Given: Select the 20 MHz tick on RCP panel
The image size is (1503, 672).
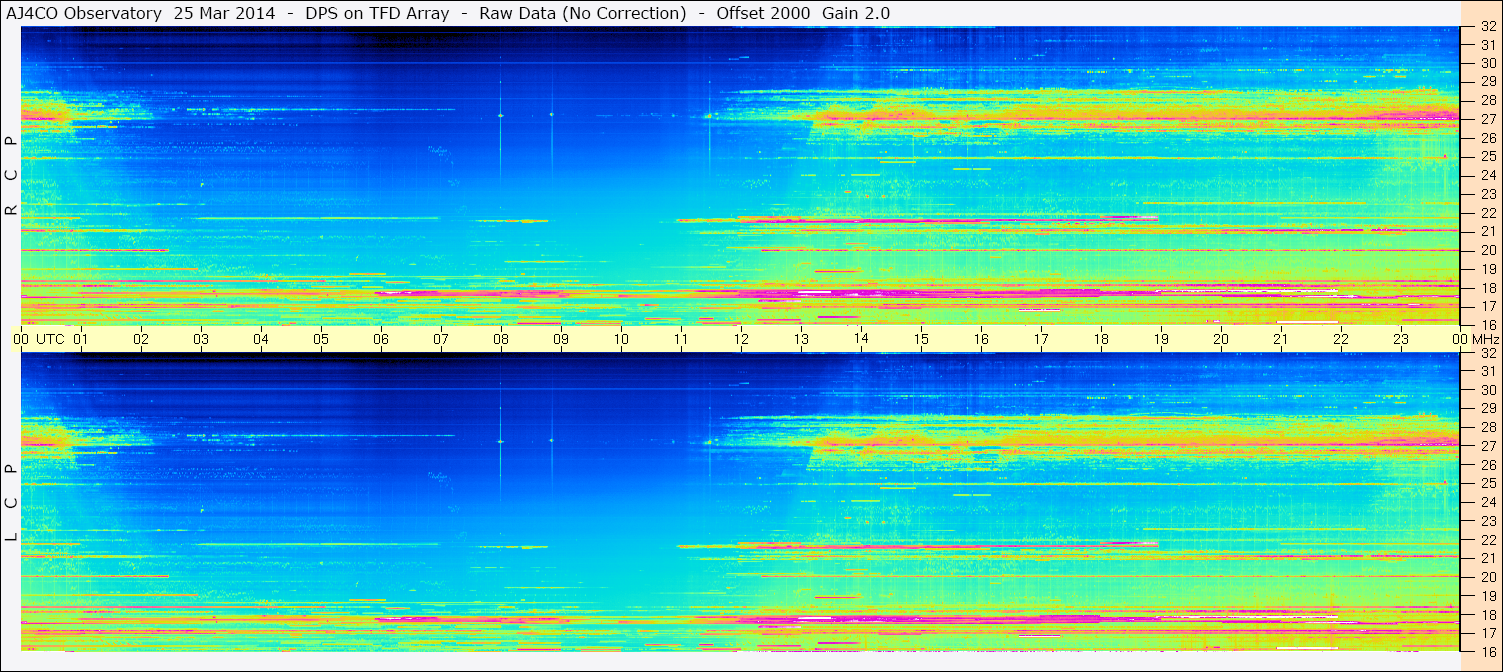Looking at the screenshot, I should [x=1487, y=250].
